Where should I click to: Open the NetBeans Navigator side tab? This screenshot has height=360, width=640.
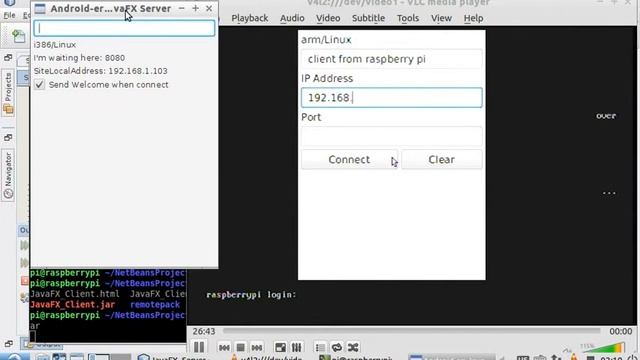pos(8,175)
